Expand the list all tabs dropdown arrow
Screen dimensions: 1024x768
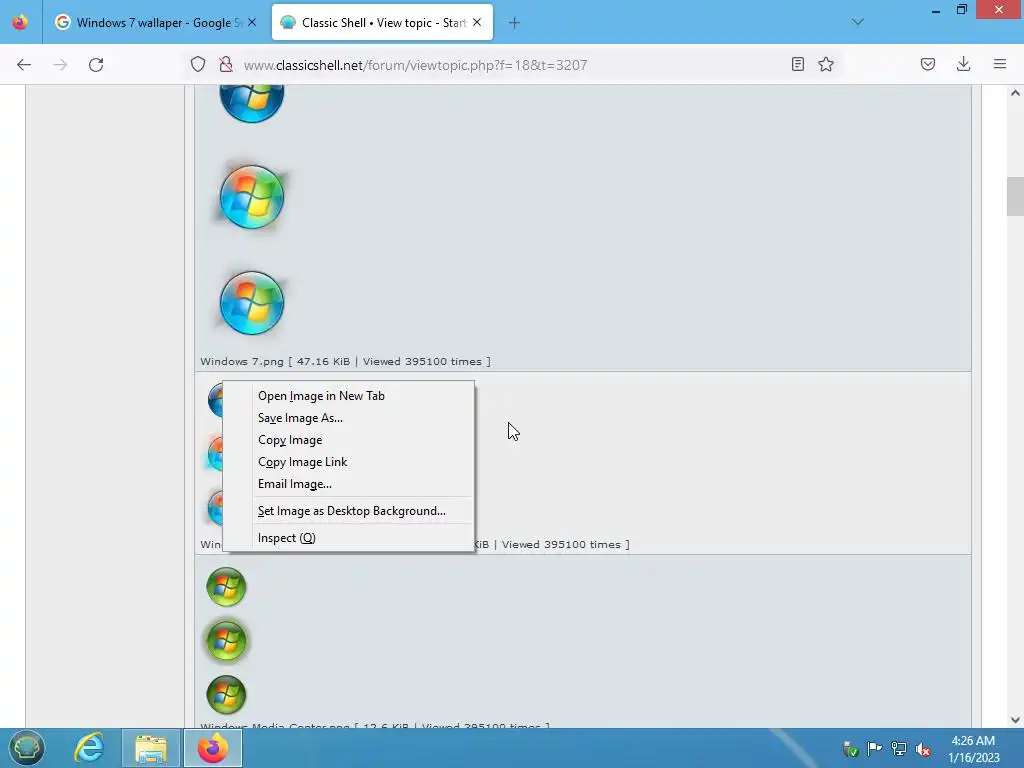858,22
